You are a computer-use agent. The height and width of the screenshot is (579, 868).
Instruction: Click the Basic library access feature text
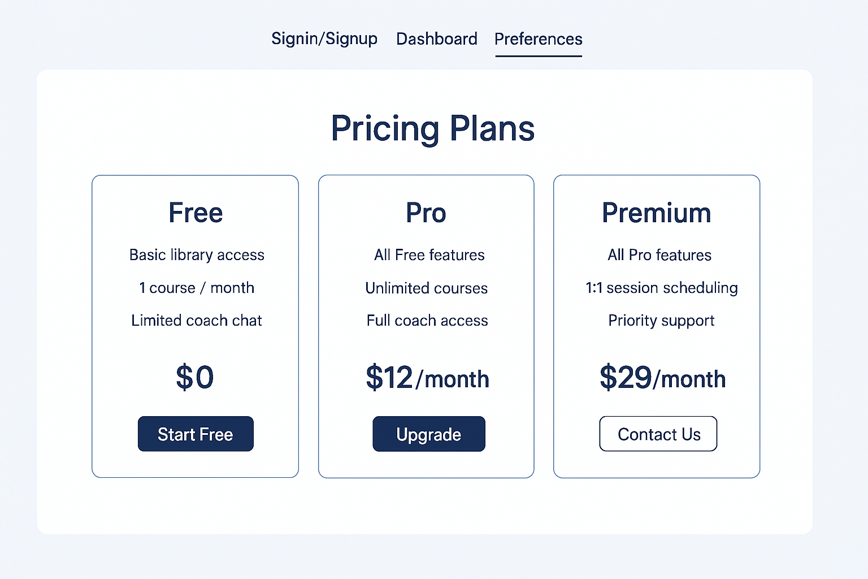tap(196, 255)
